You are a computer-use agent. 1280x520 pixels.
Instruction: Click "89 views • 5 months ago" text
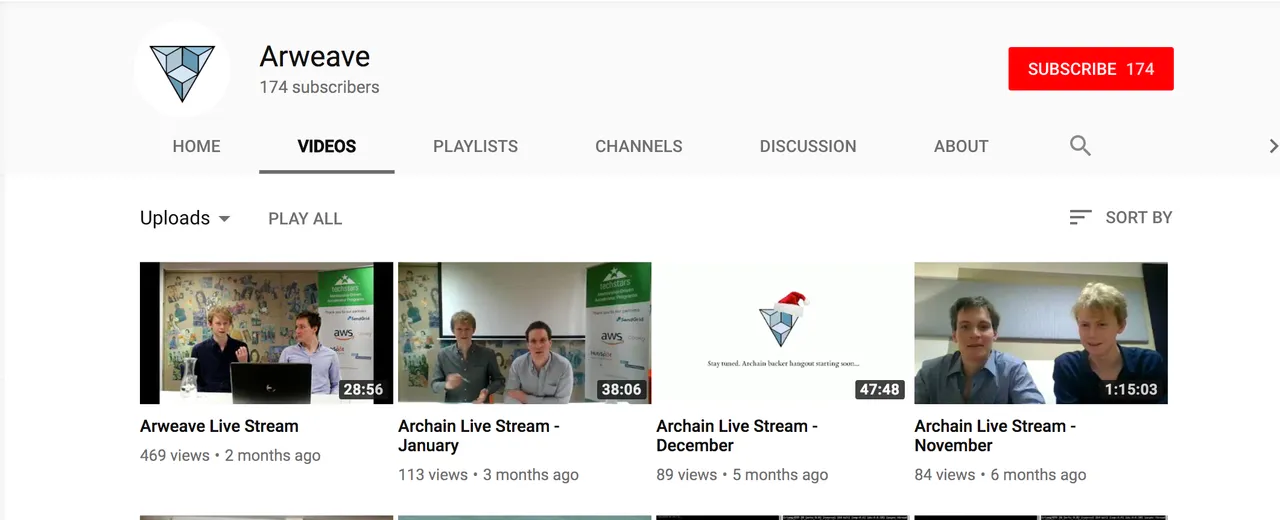[x=742, y=475]
